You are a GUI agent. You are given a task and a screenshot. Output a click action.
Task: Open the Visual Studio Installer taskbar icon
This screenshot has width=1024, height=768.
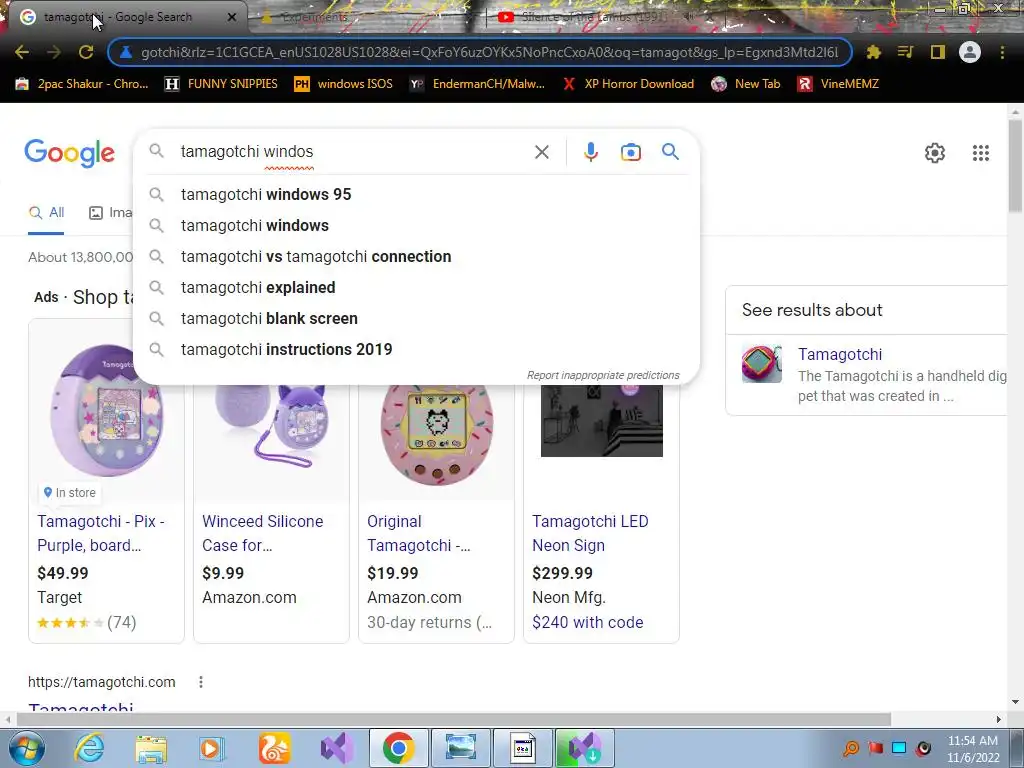[x=584, y=748]
